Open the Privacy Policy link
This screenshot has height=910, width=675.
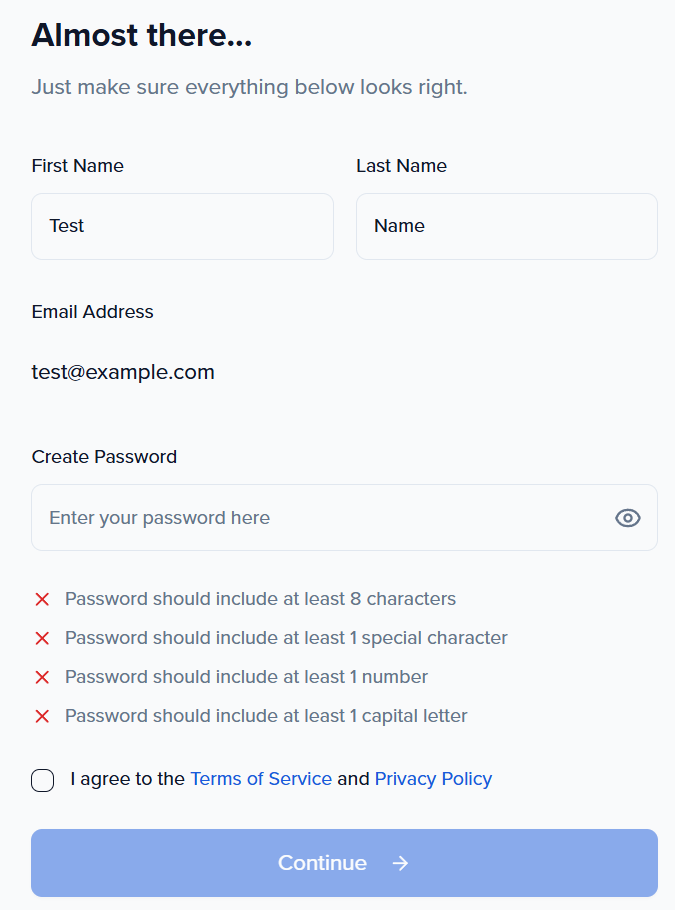pos(433,779)
